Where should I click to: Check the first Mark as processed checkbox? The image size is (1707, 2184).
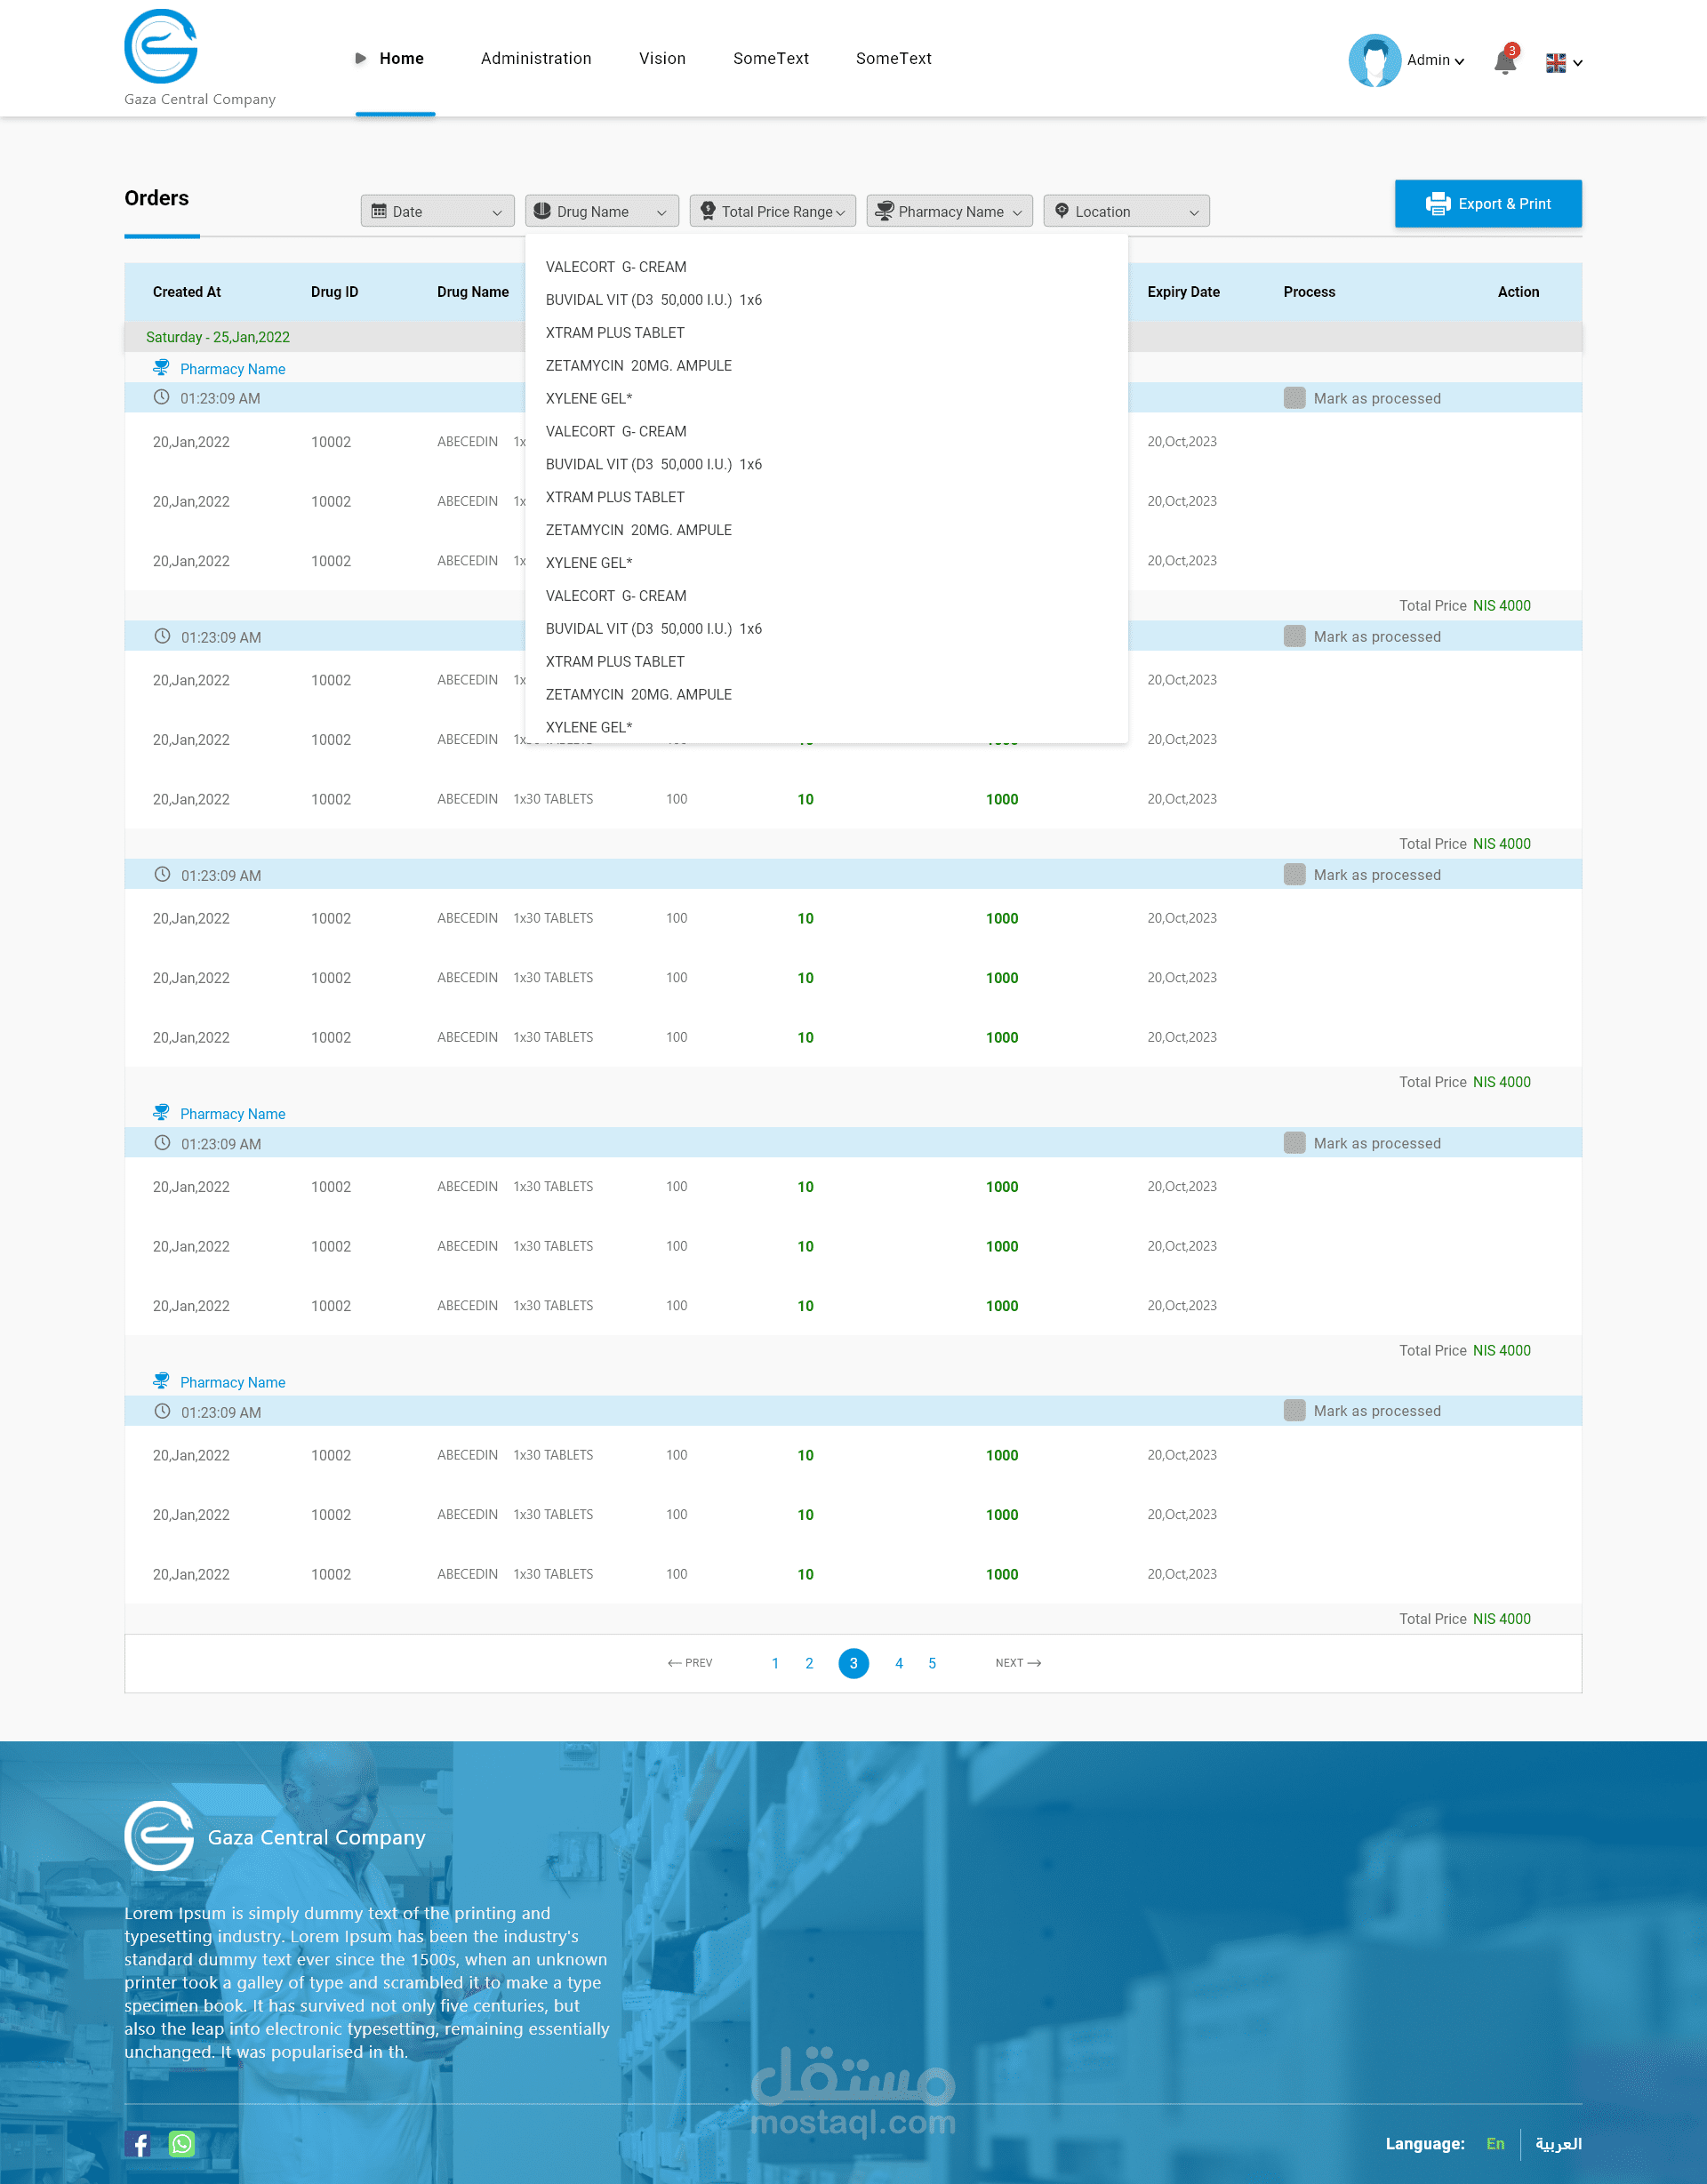point(1294,398)
